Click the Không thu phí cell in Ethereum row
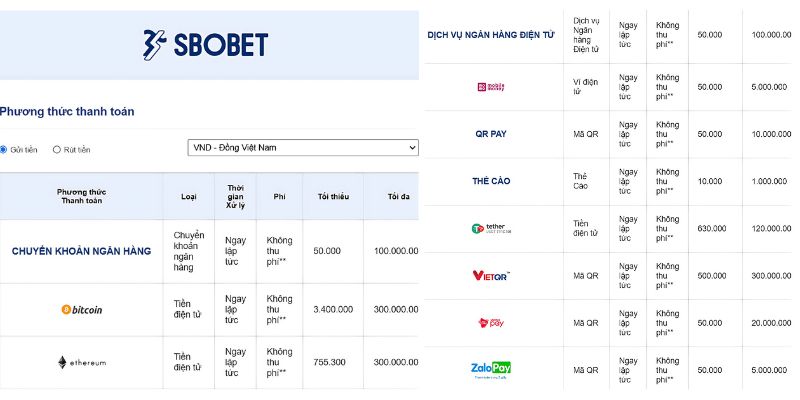The image size is (800, 400). tap(280, 362)
